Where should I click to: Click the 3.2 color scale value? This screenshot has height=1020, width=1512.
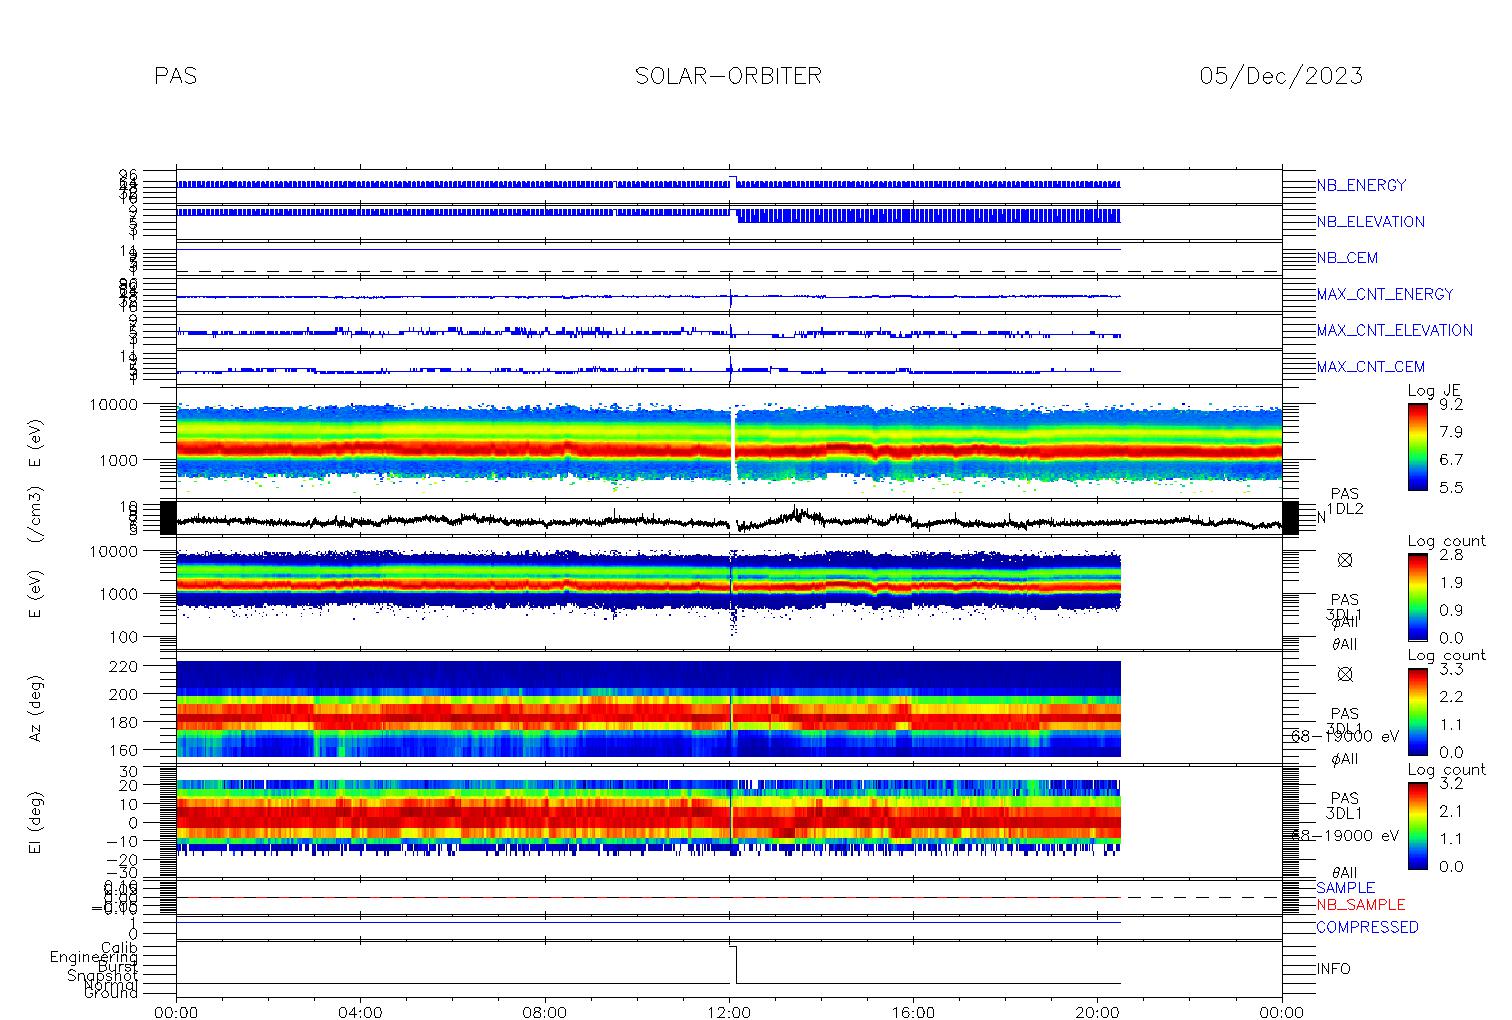click(1450, 783)
